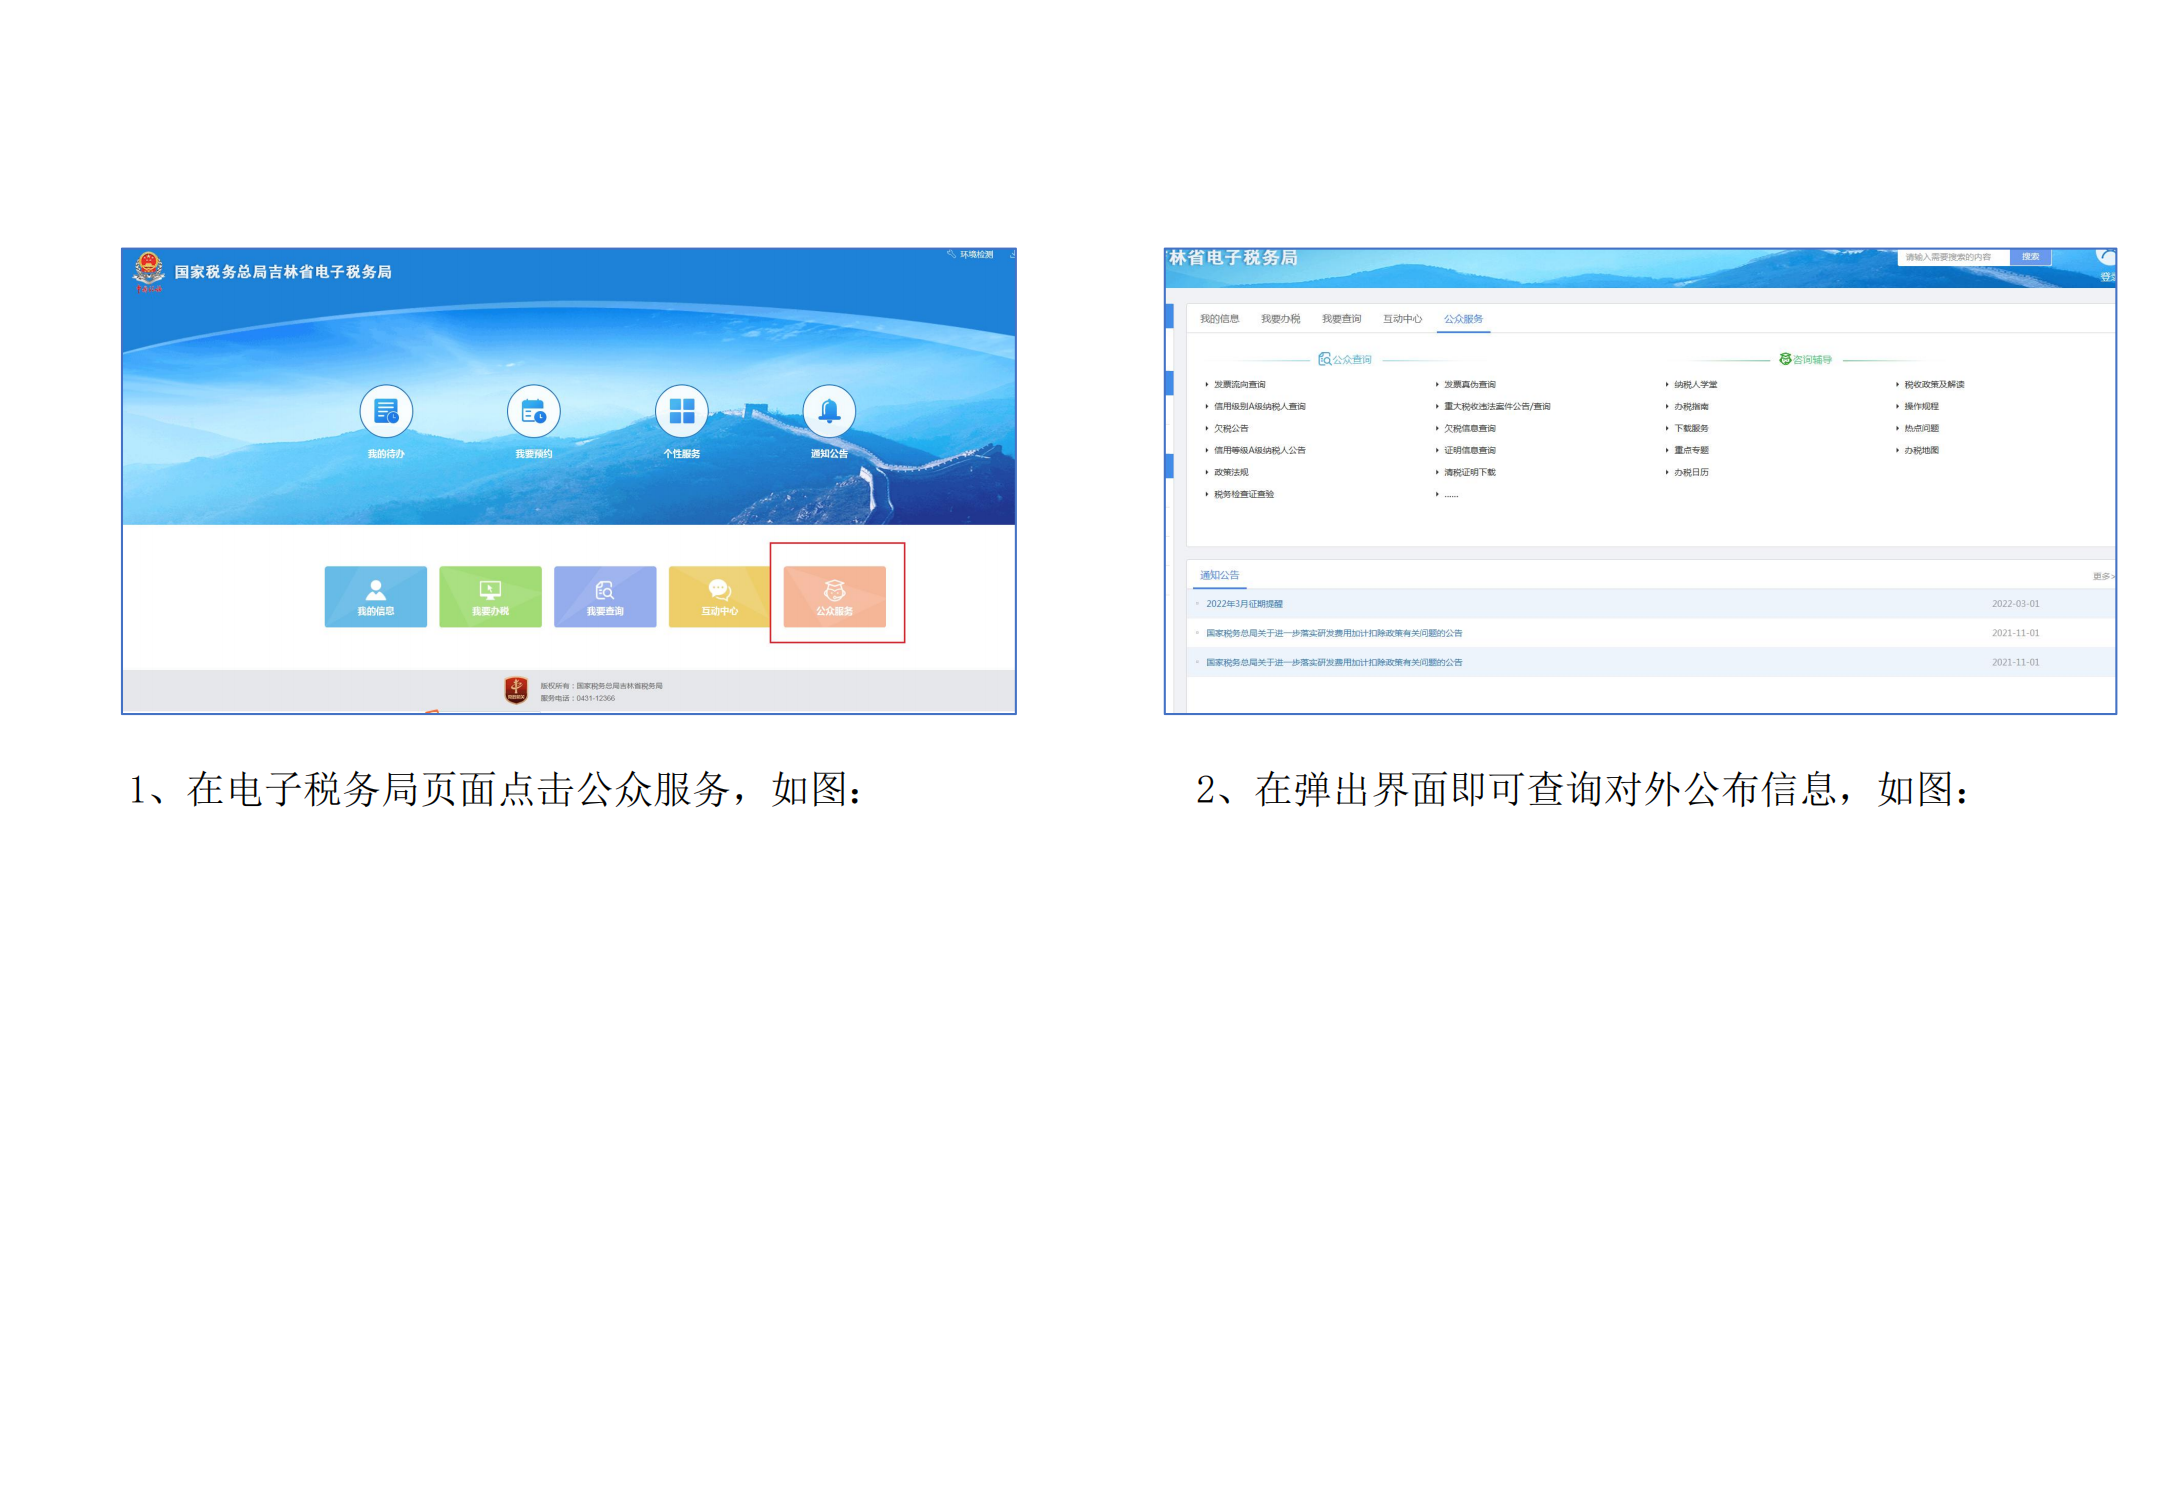This screenshot has height=1500, width=2167.
Task: Select the blue 我的信息 tile
Action: tap(376, 596)
